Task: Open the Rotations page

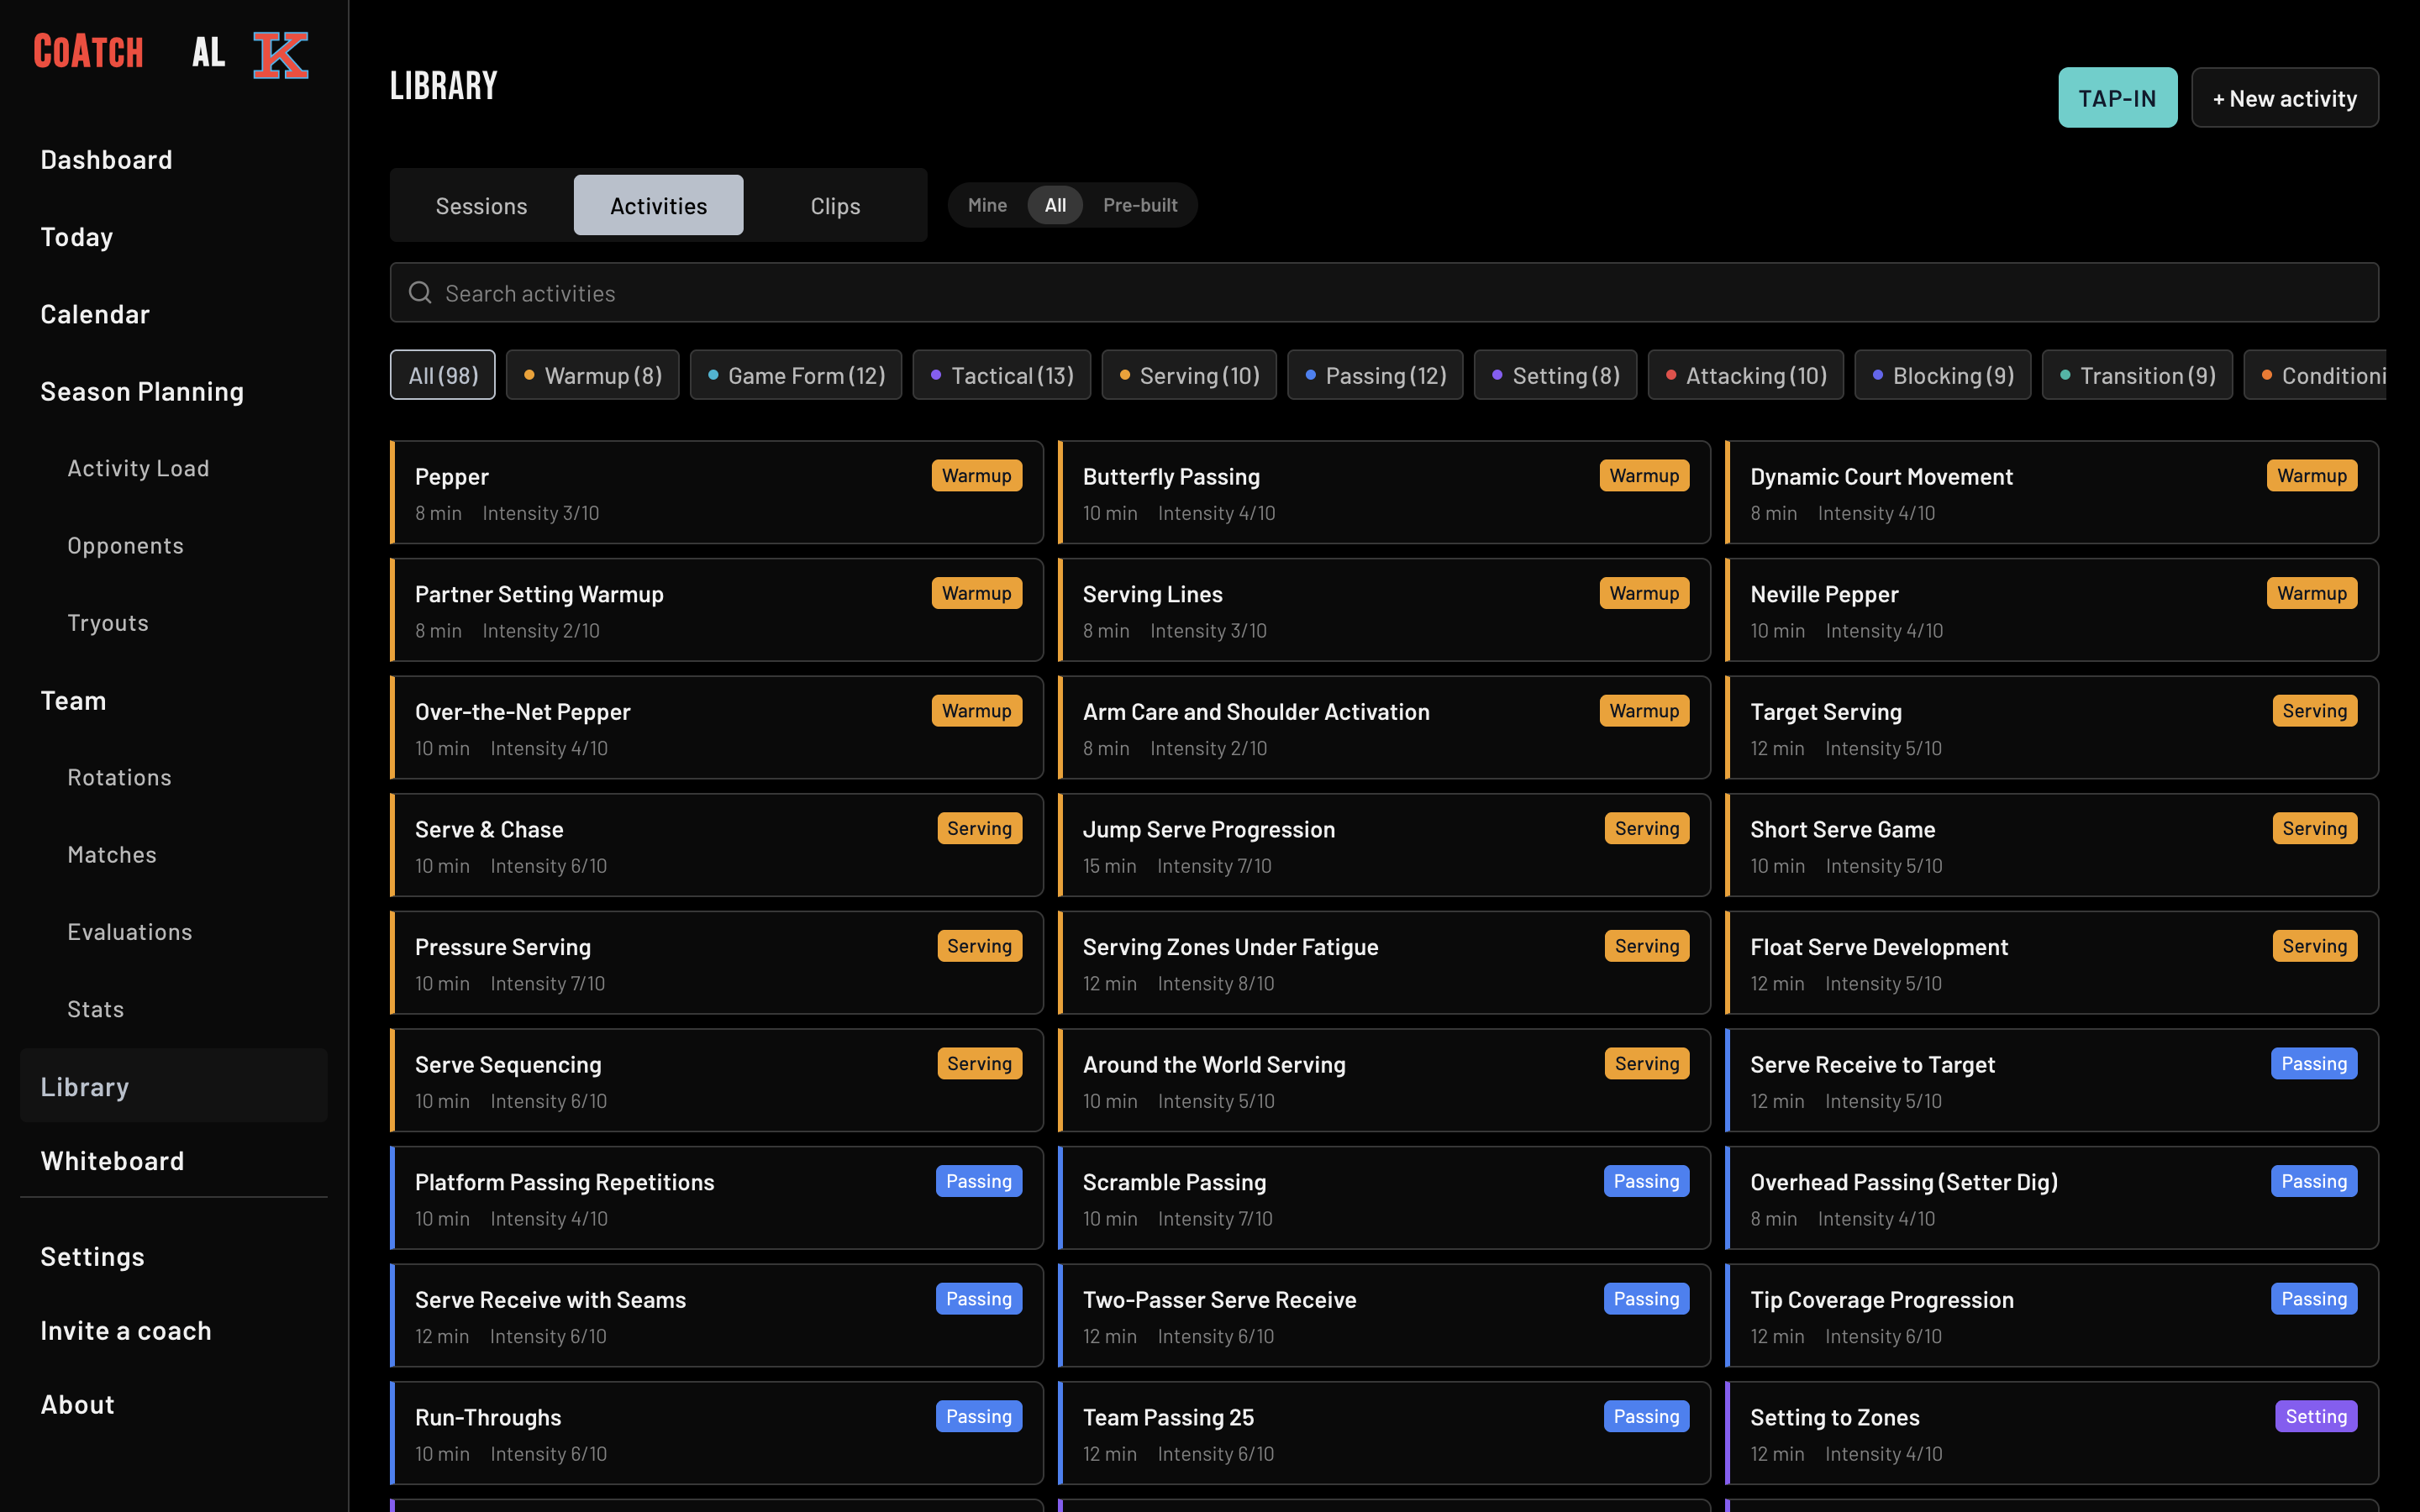Action: [119, 777]
